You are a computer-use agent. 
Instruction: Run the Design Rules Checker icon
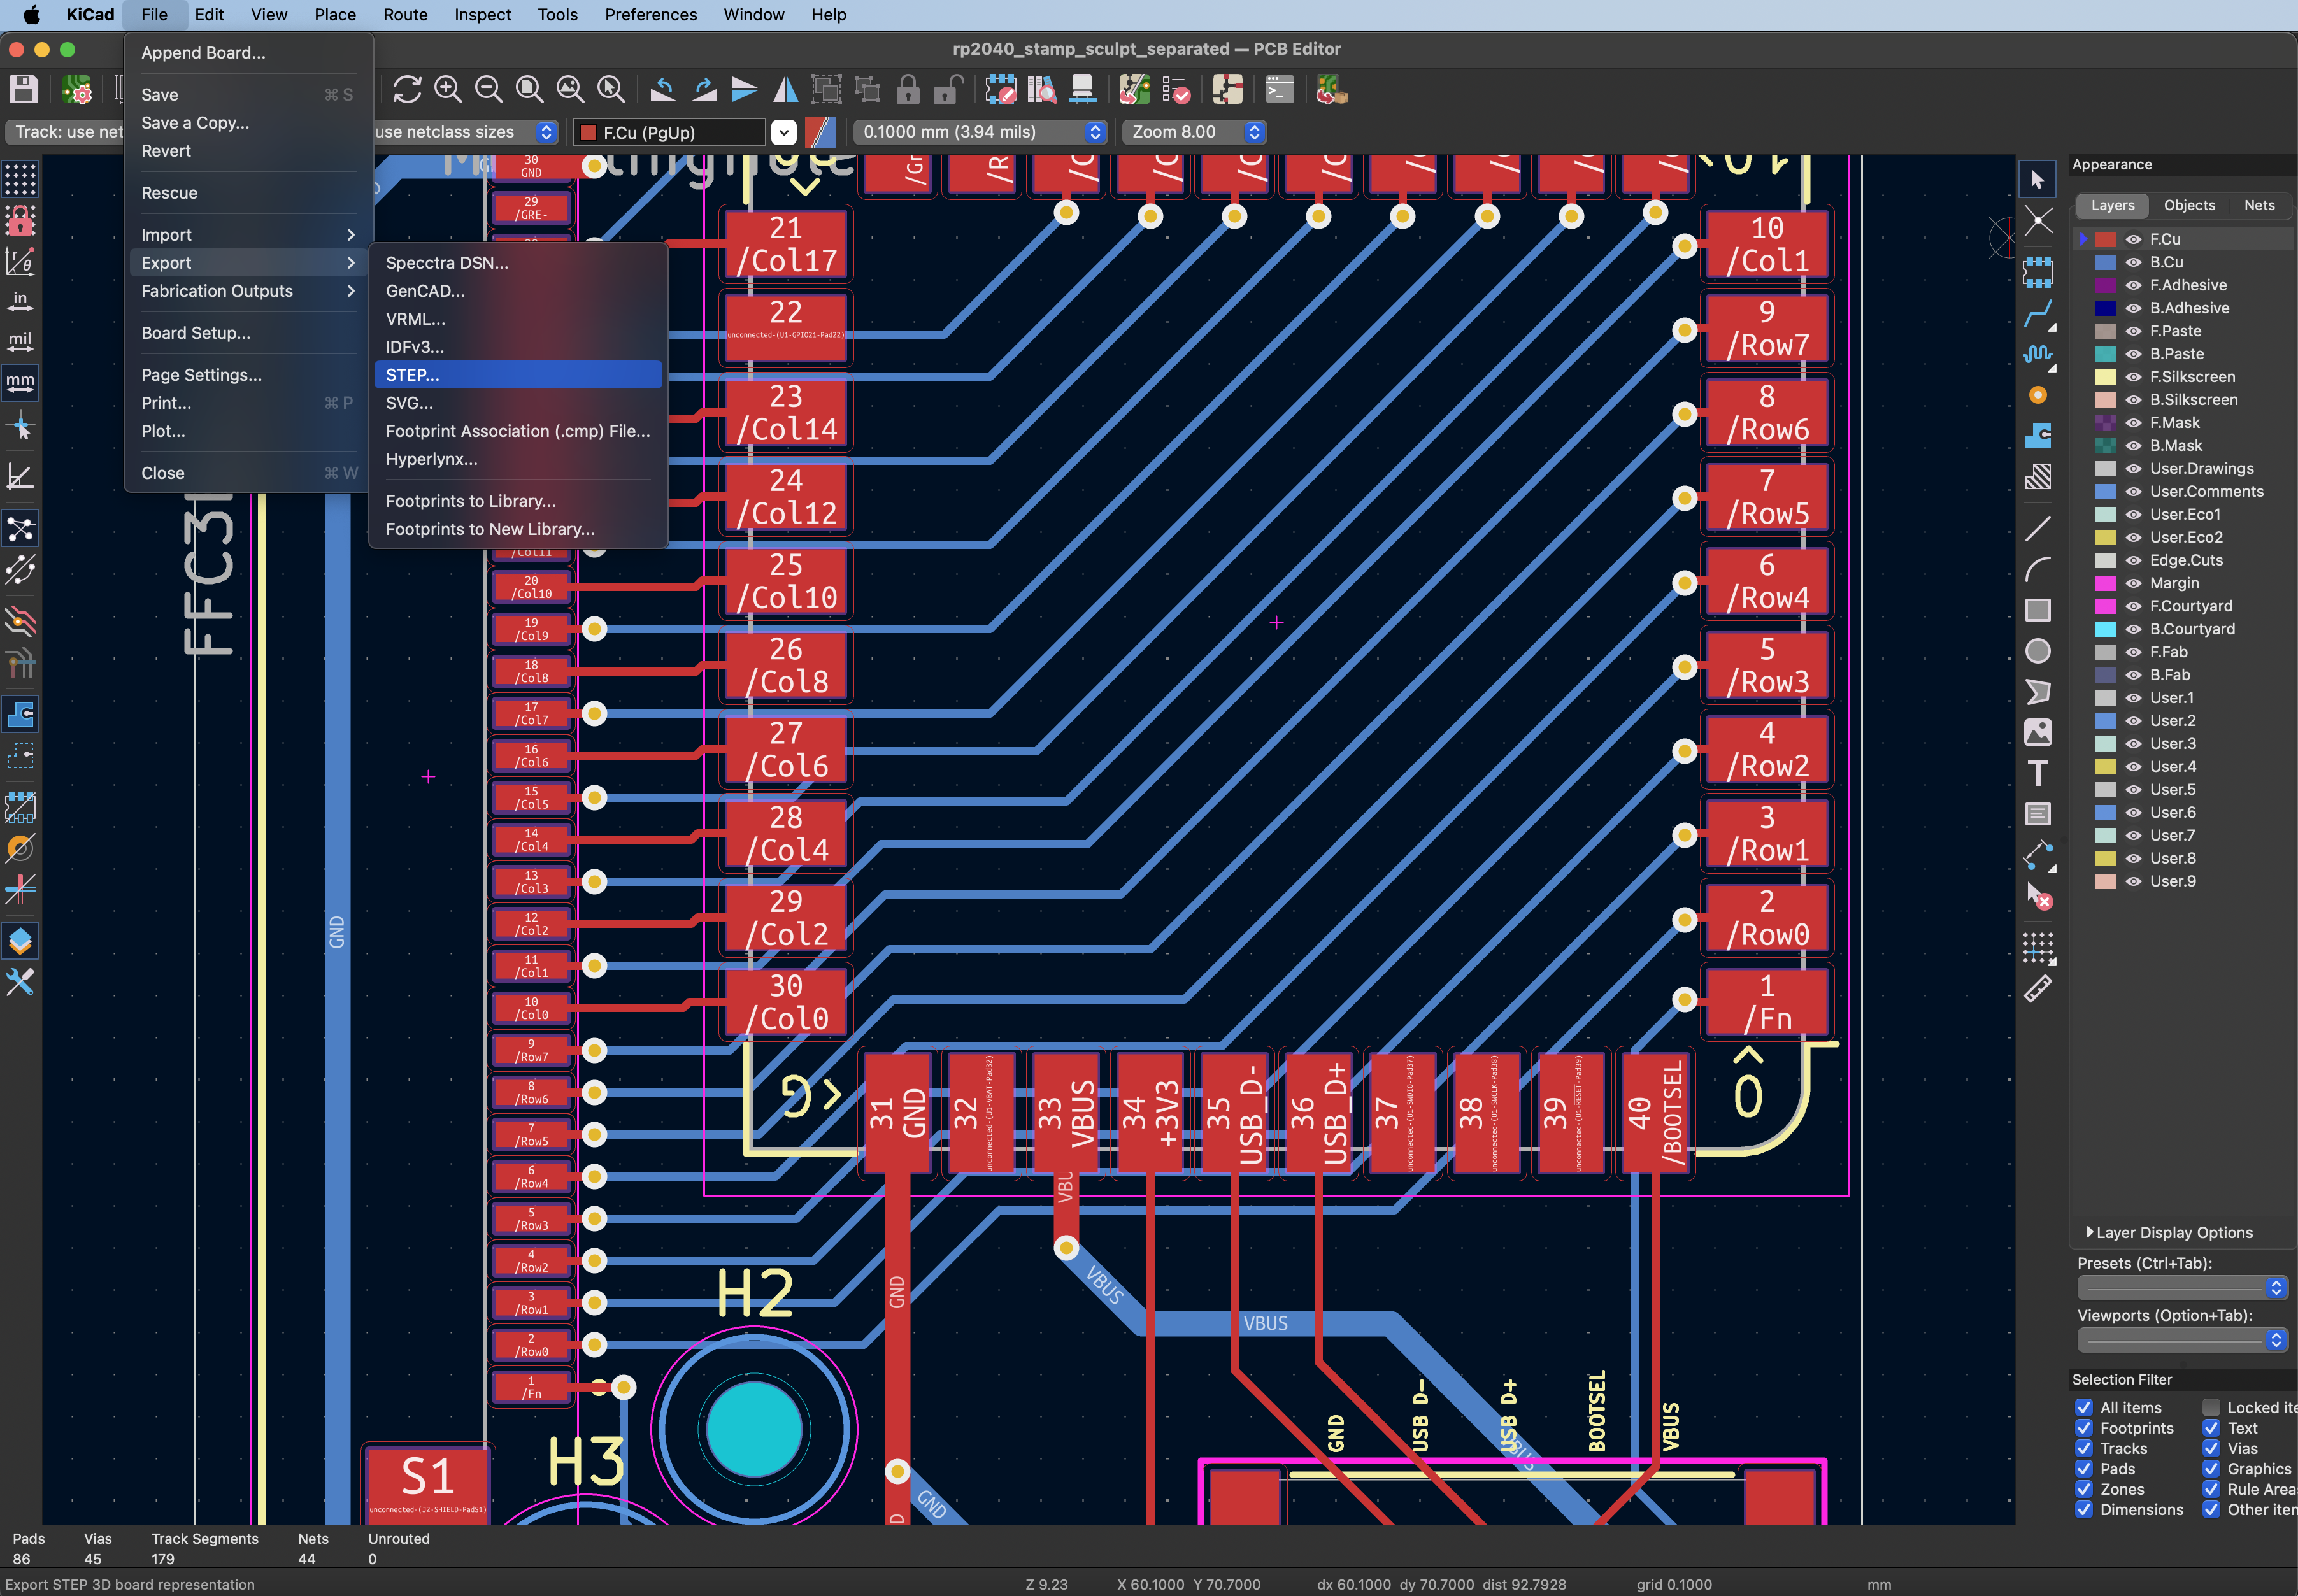(1178, 89)
